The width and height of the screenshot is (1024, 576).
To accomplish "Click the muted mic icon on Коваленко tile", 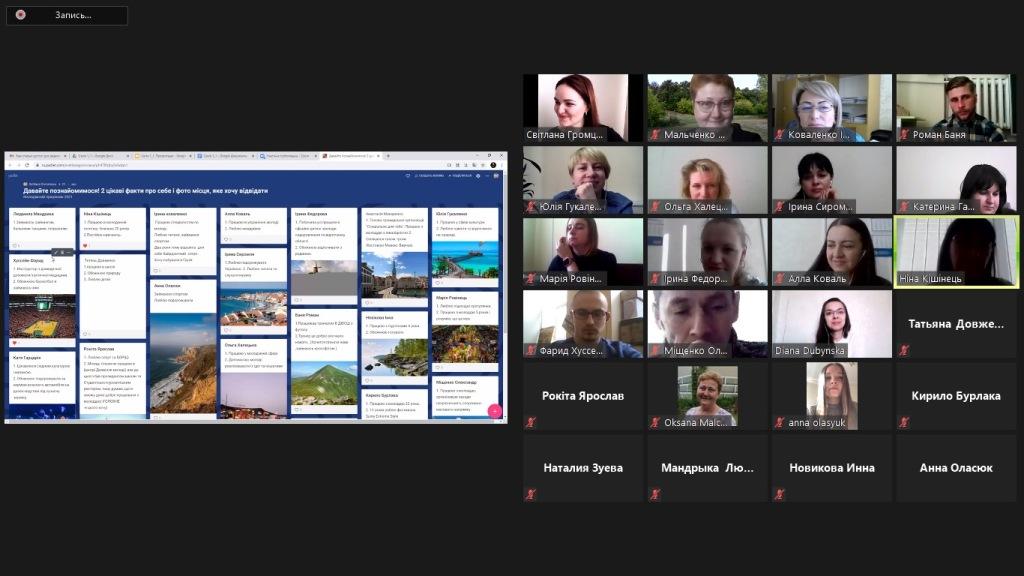I will 779,135.
